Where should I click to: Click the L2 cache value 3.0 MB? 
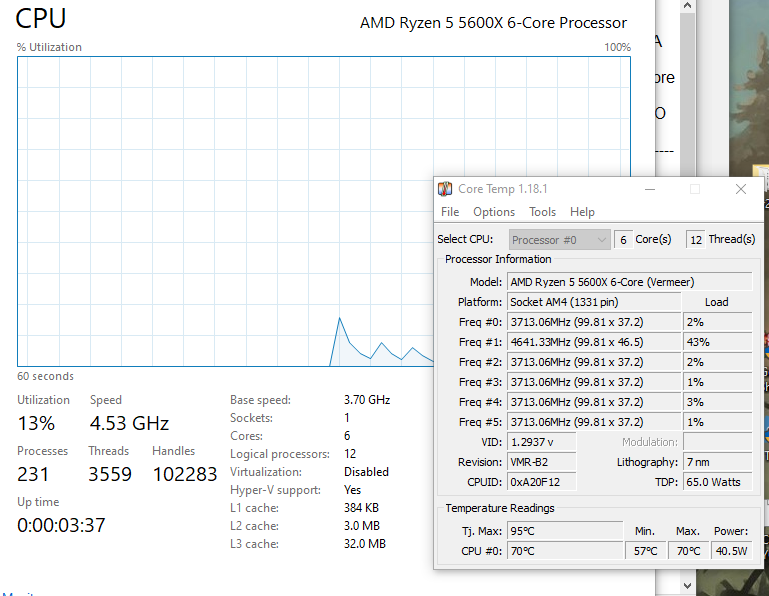pyautogui.click(x=362, y=526)
